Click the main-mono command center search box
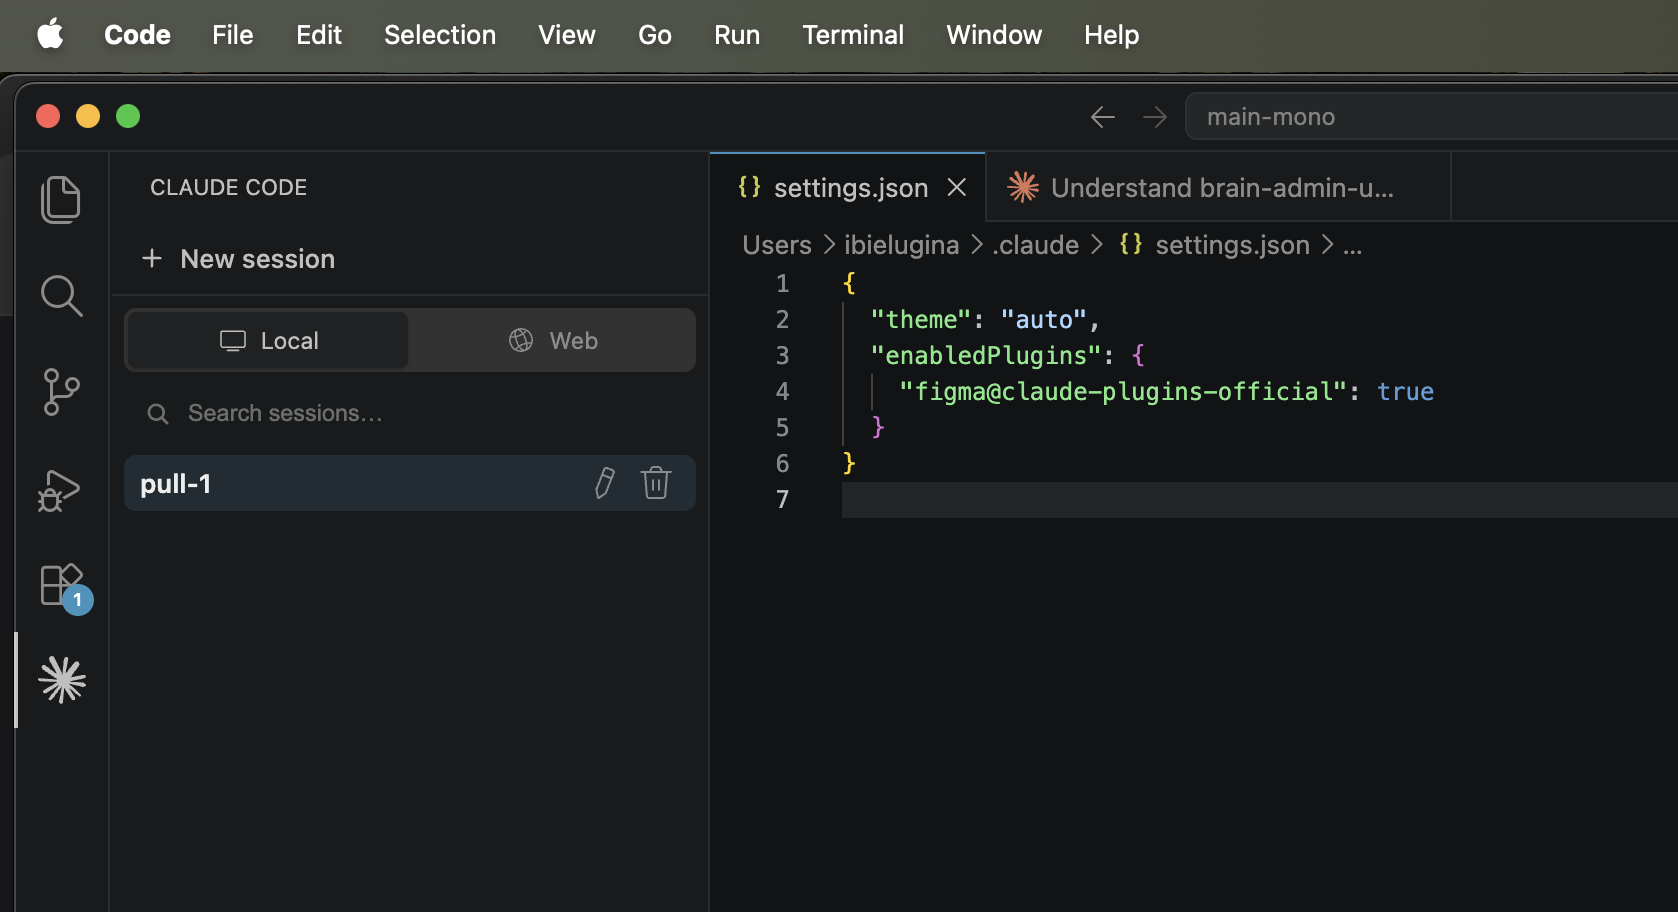 point(1431,117)
